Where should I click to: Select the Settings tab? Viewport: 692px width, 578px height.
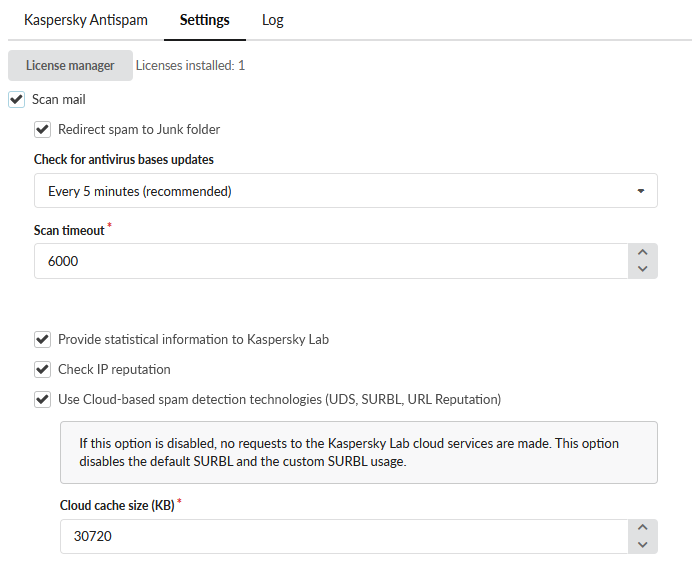point(204,20)
